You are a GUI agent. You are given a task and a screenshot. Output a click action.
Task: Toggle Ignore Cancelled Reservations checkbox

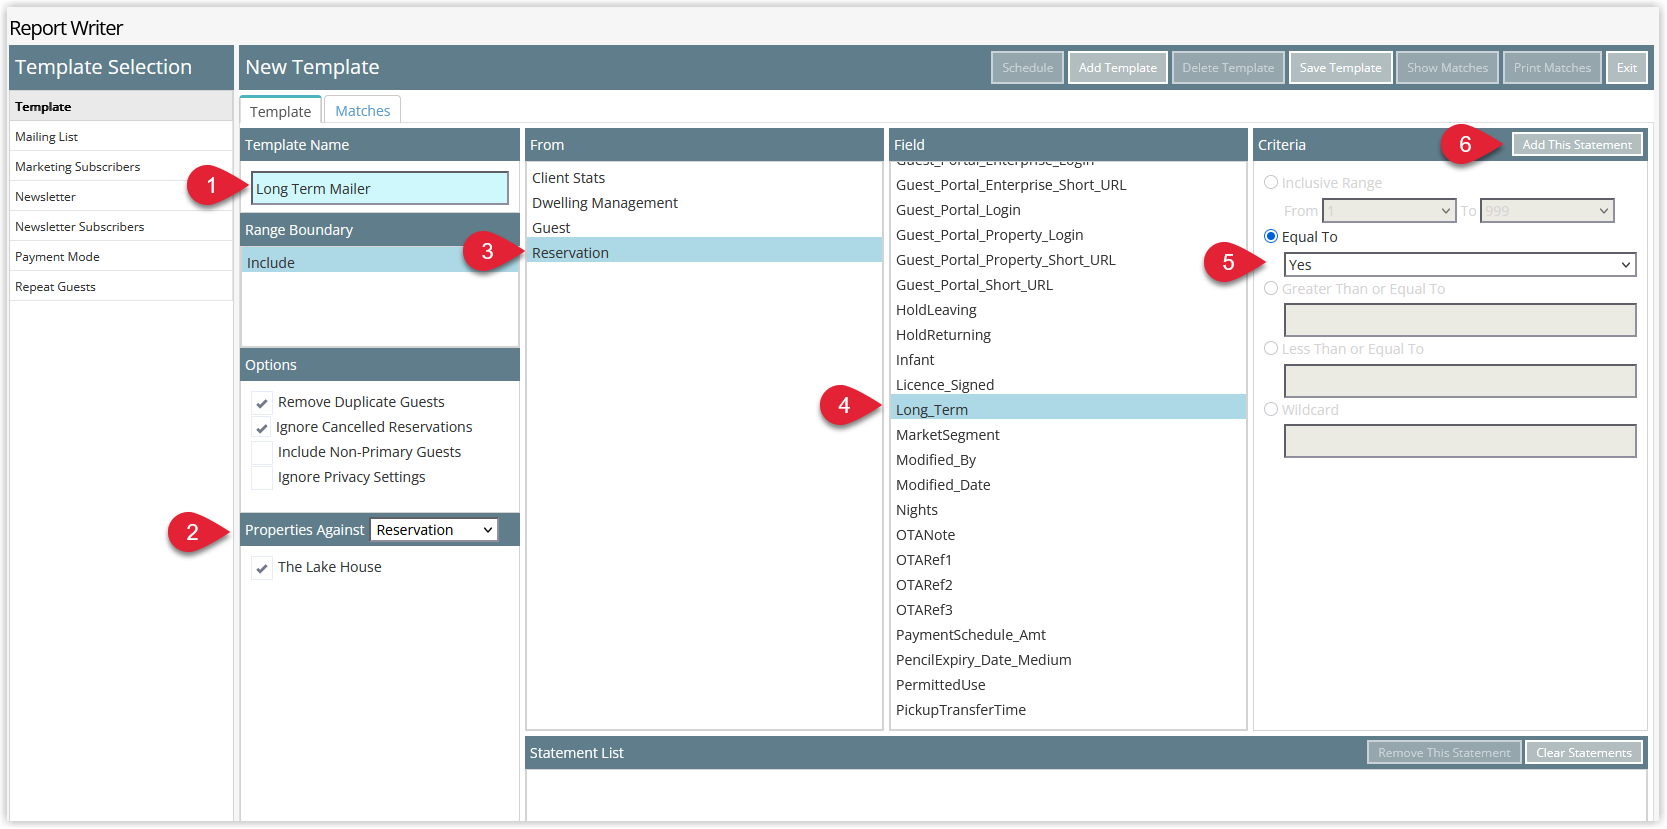pyautogui.click(x=262, y=428)
